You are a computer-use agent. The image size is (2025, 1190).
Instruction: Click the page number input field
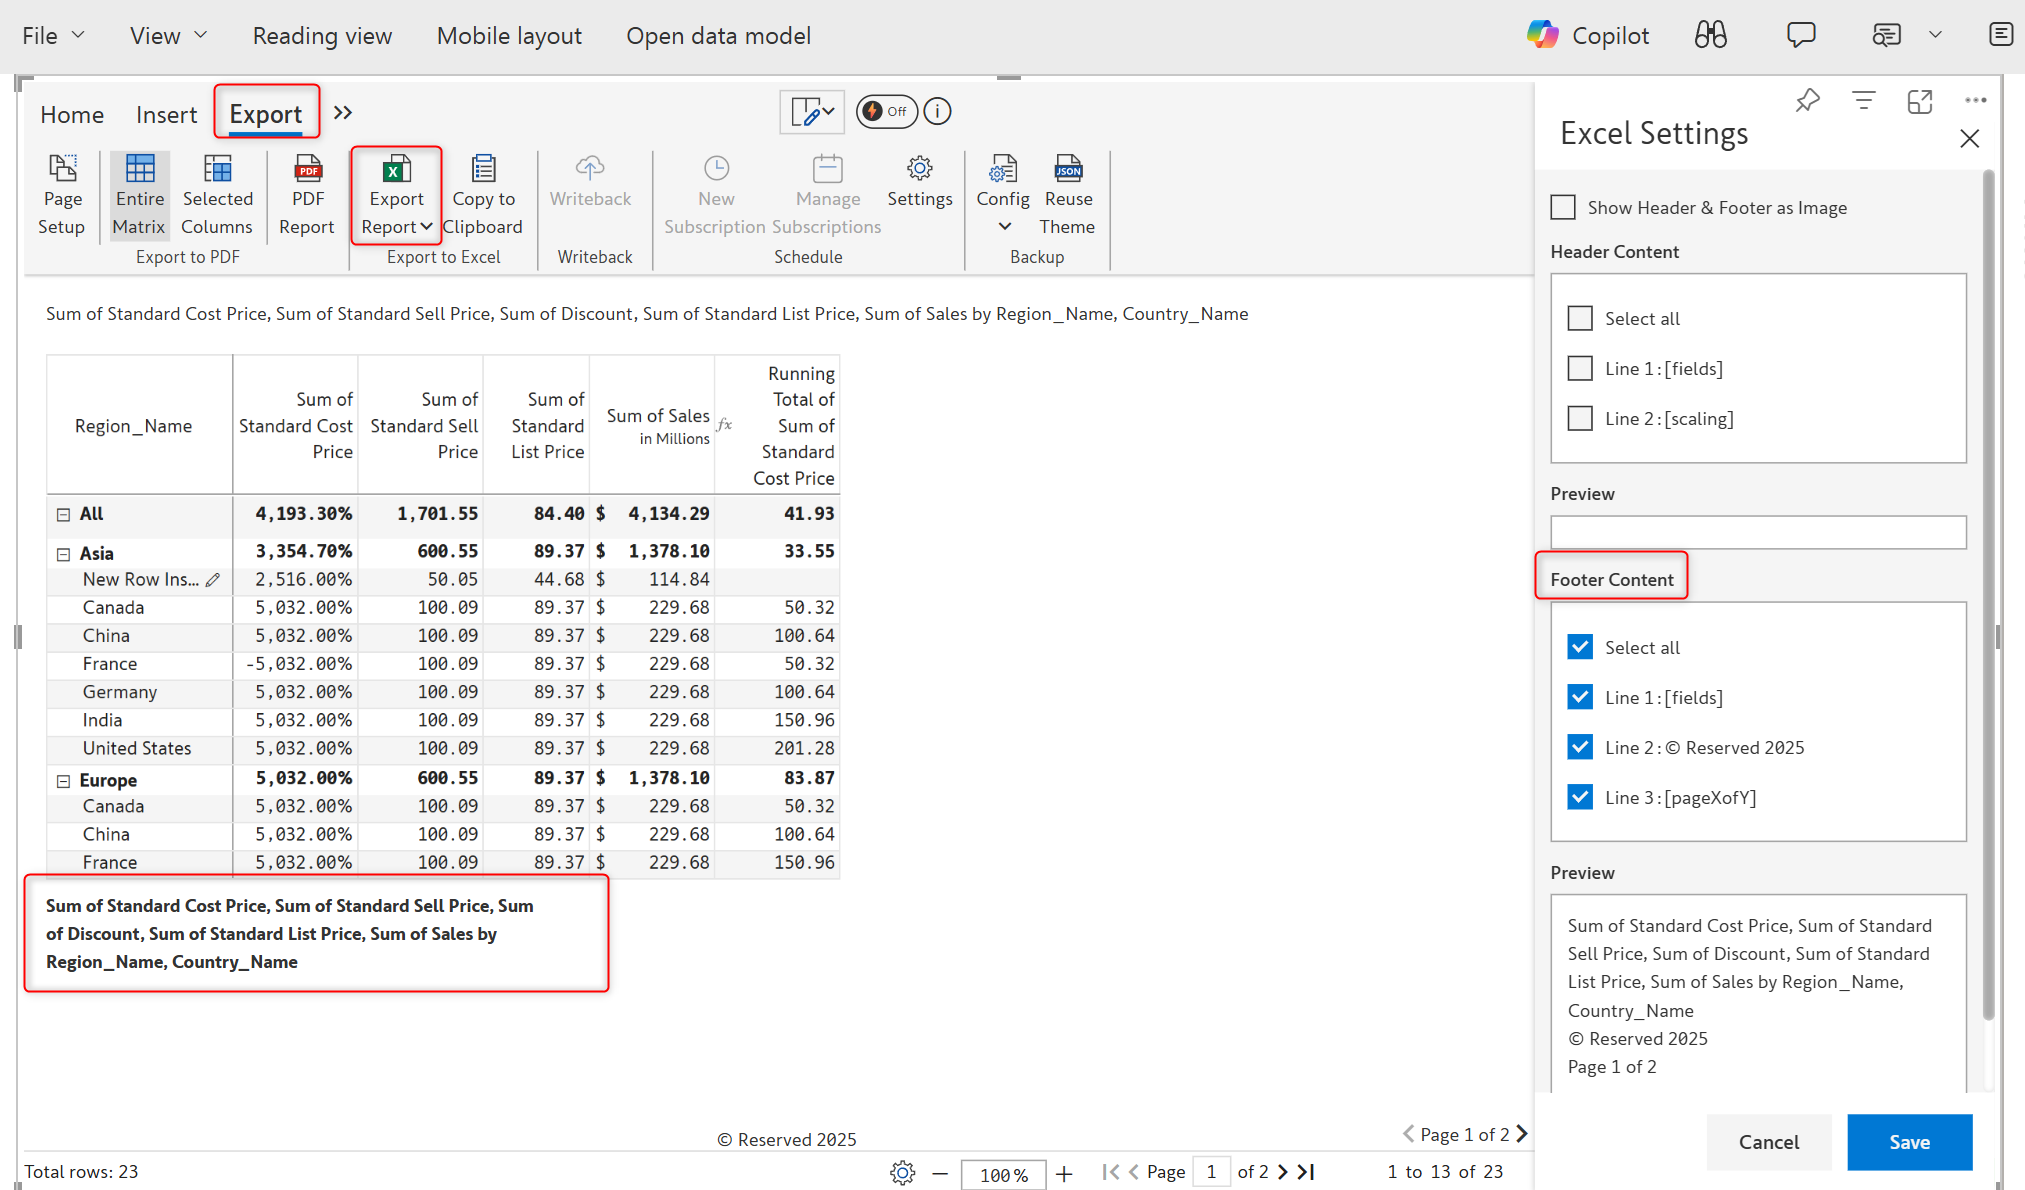click(x=1211, y=1172)
